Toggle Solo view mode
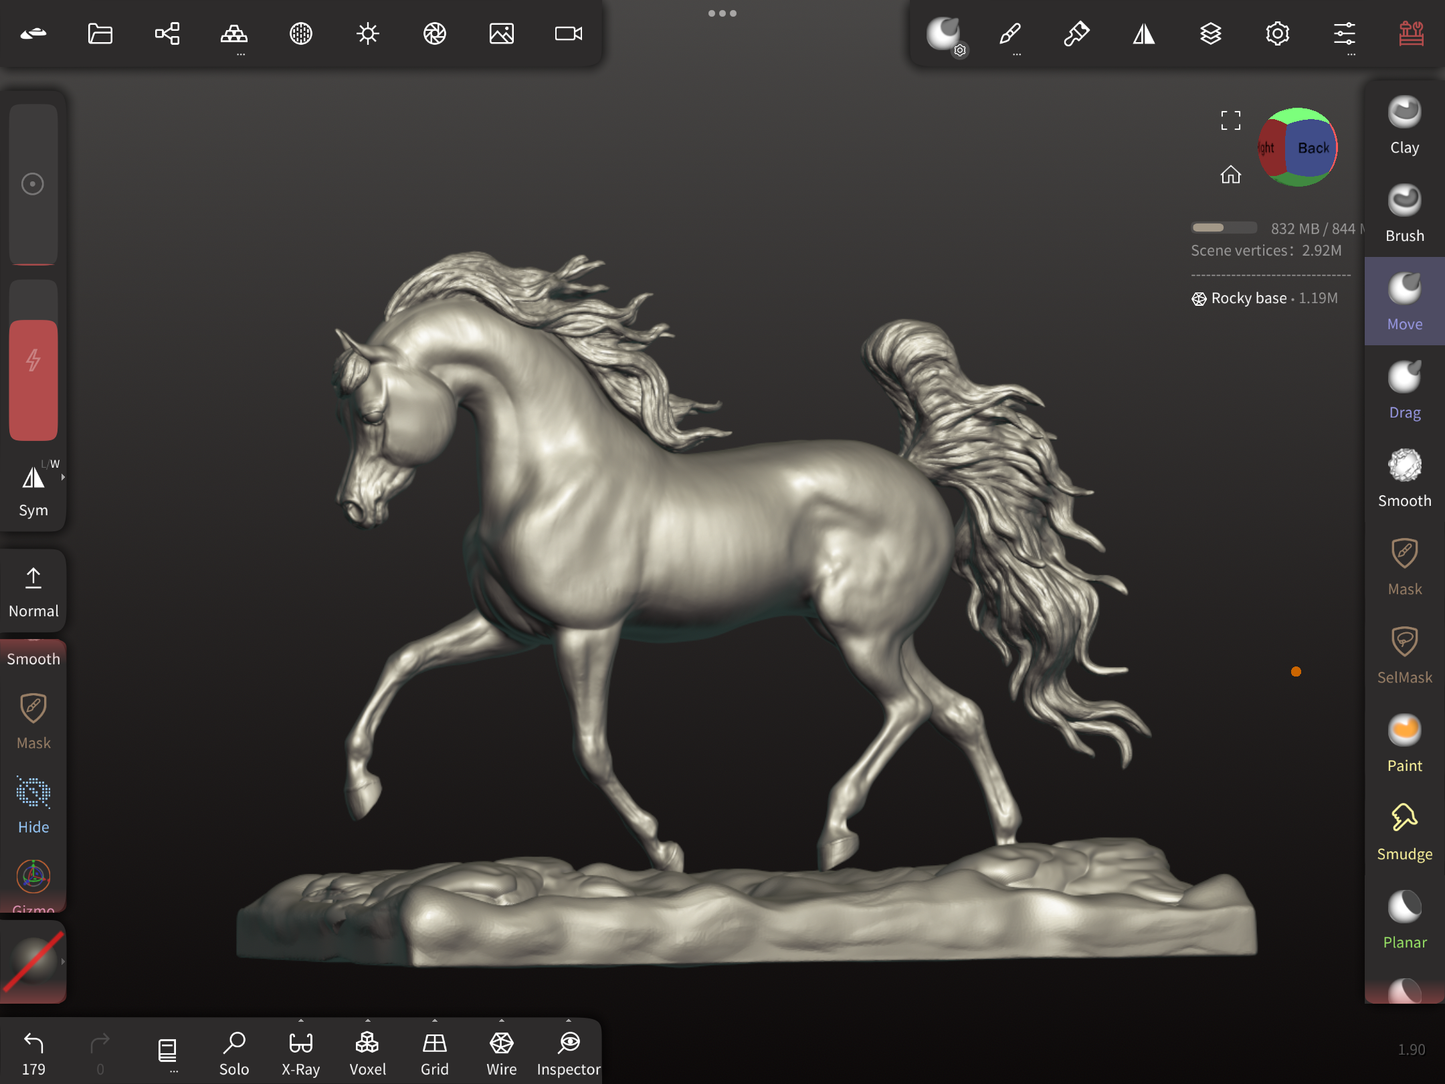Viewport: 1445px width, 1084px height. coord(234,1053)
